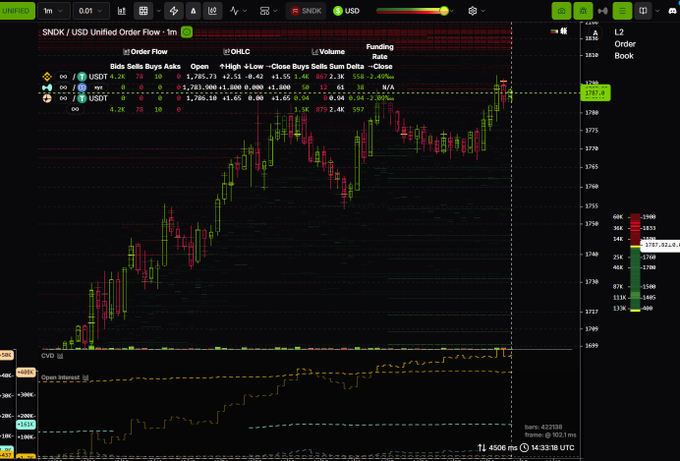Click the green indicator icon beside chart title
The width and height of the screenshot is (680, 461).
point(186,32)
